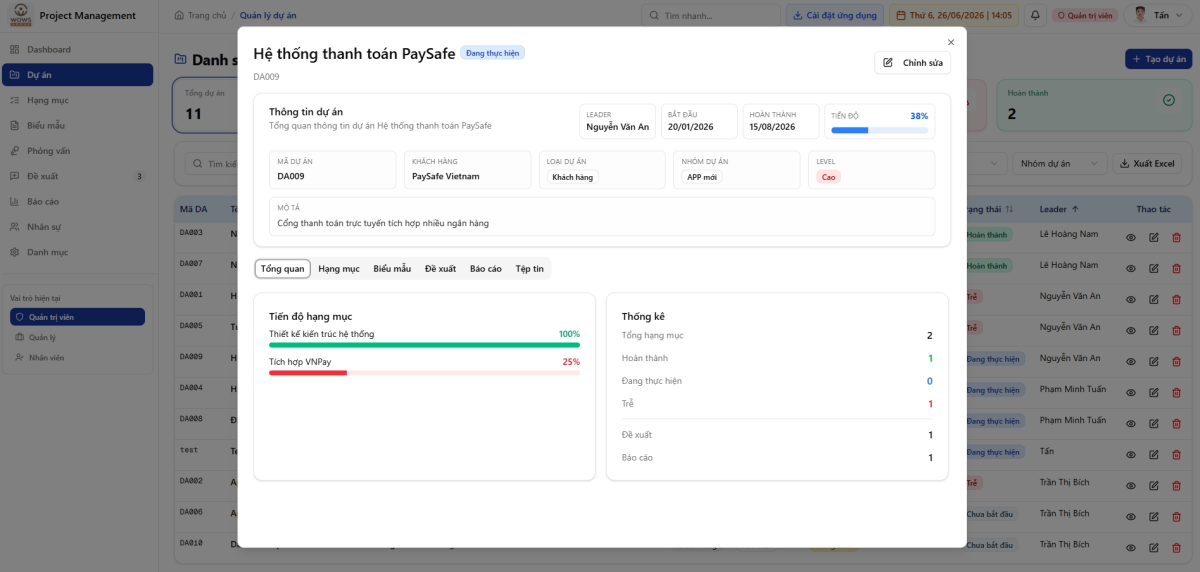
Task: Click the notification bell icon
Action: pyautogui.click(x=1035, y=15)
